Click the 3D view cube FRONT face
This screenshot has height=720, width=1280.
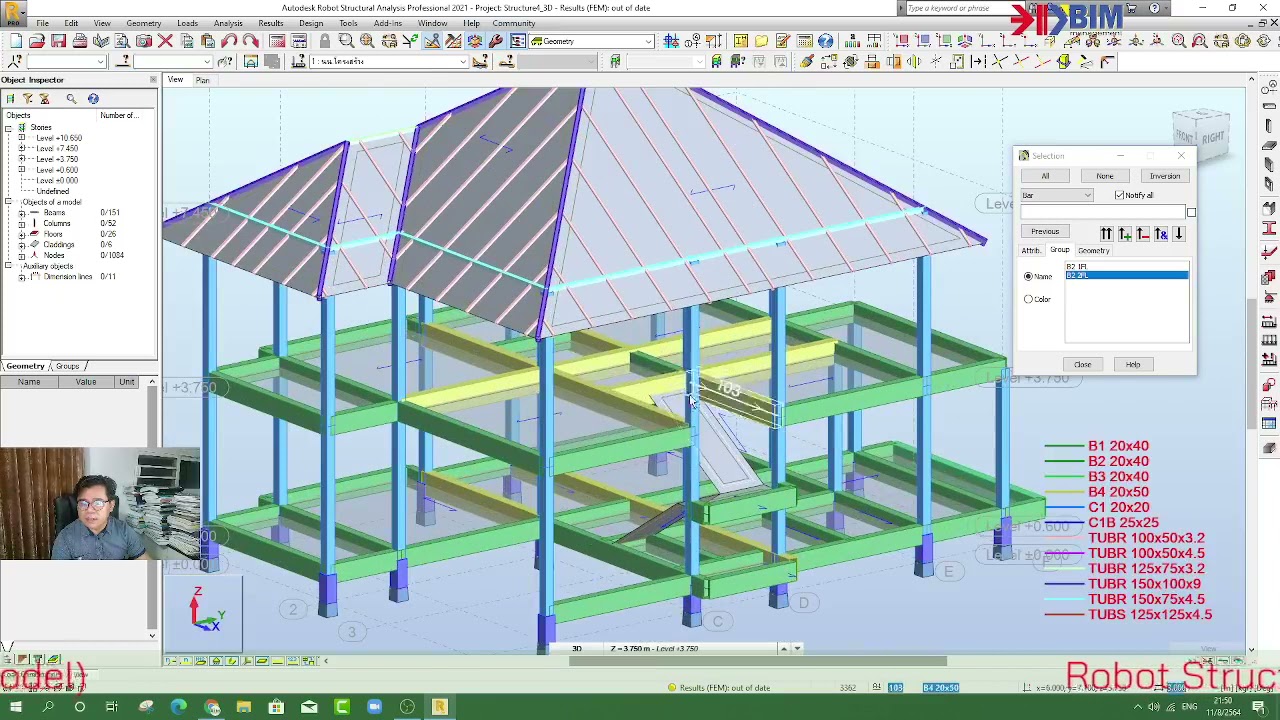pos(1184,136)
